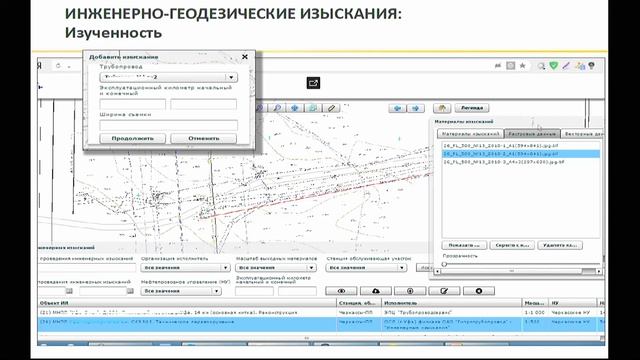Select table row with ЗАО "Трубопроводсервис"
640x360 pixels.
[x=320, y=312]
